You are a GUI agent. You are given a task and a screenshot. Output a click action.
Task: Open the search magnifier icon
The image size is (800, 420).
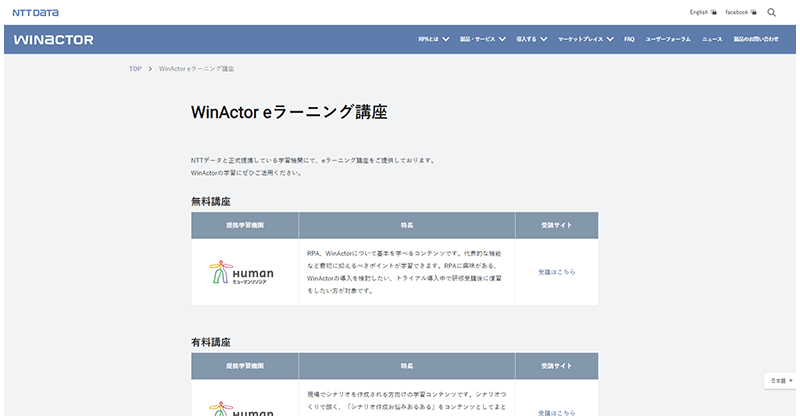(x=771, y=13)
